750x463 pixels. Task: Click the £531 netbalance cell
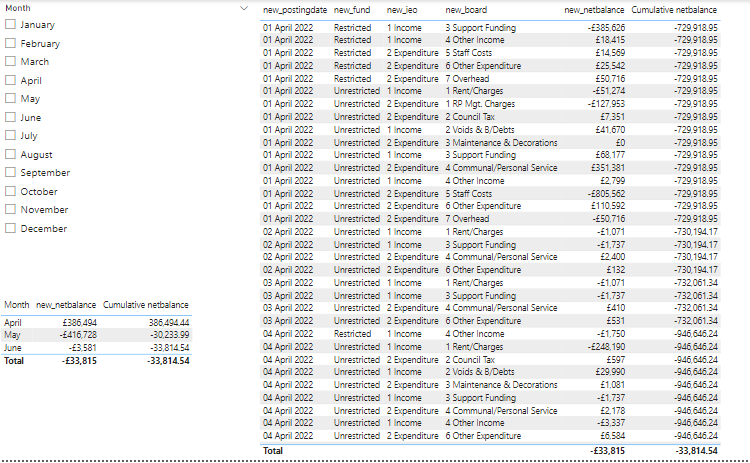pyautogui.click(x=616, y=321)
